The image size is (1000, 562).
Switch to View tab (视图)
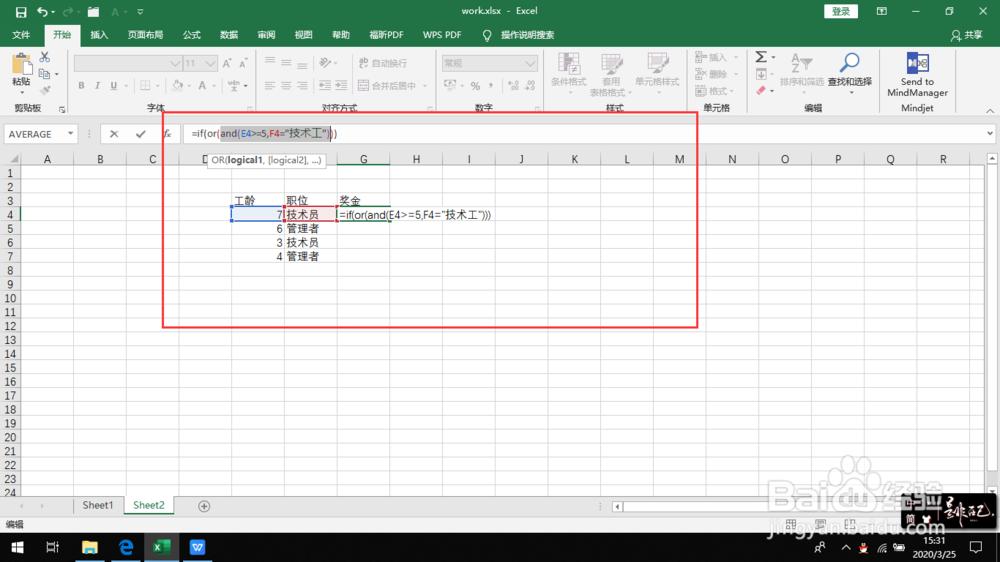304,35
